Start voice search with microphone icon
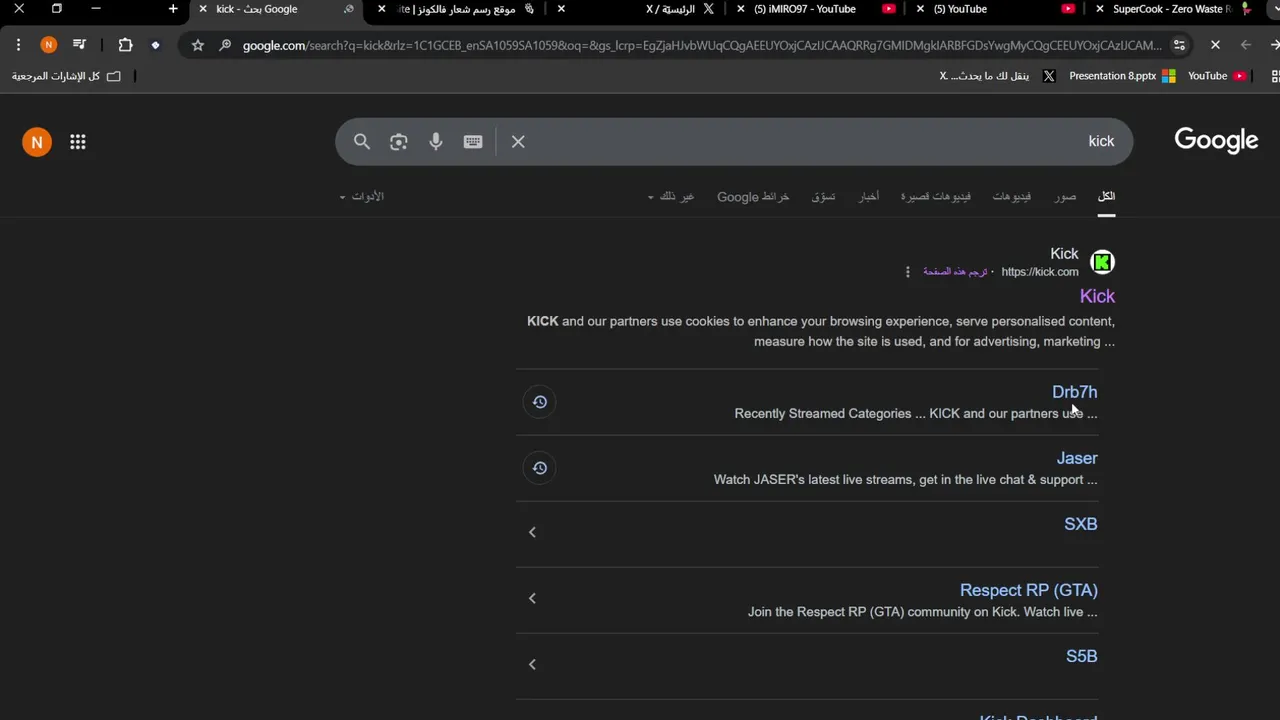Viewport: 1280px width, 720px height. [436, 142]
